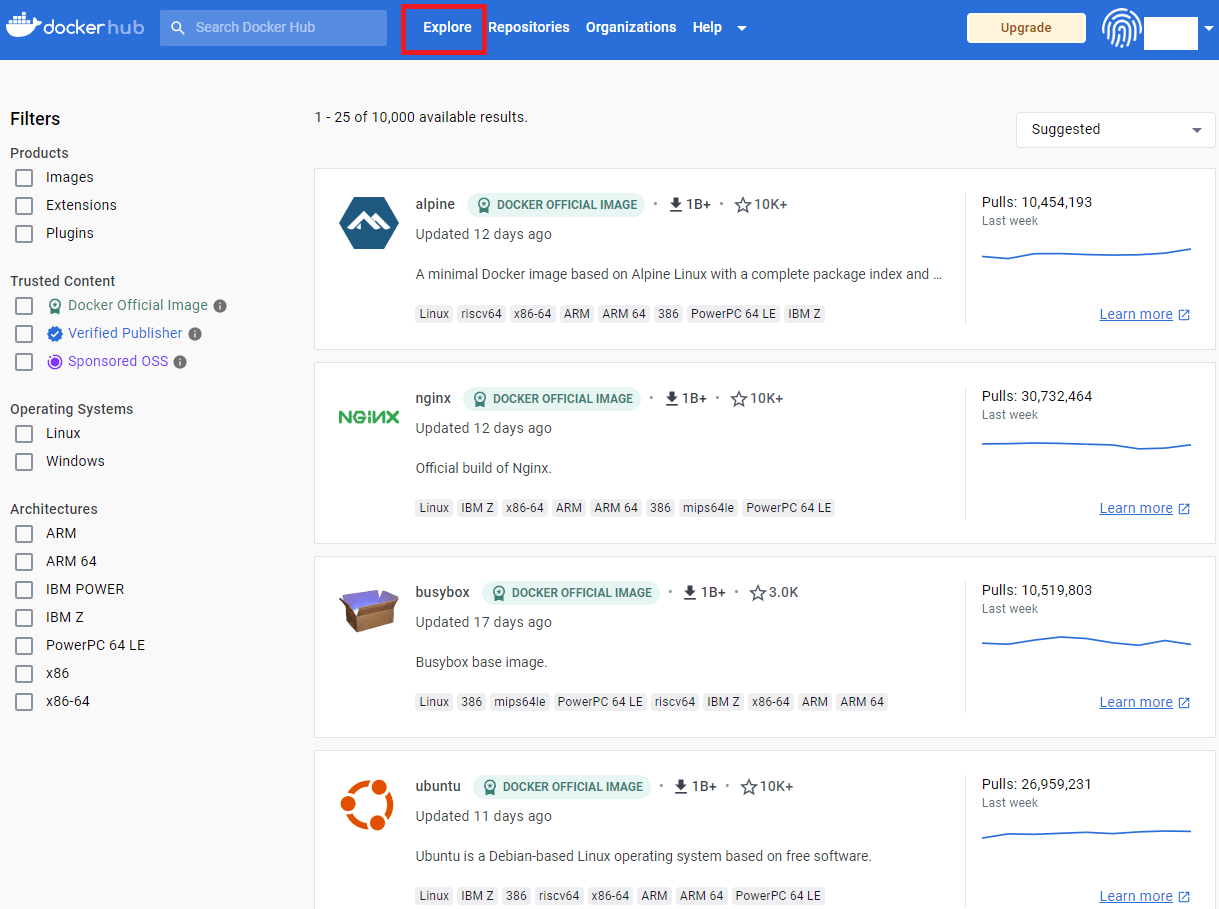
Task: Click the Upgrade button
Action: tap(1026, 28)
